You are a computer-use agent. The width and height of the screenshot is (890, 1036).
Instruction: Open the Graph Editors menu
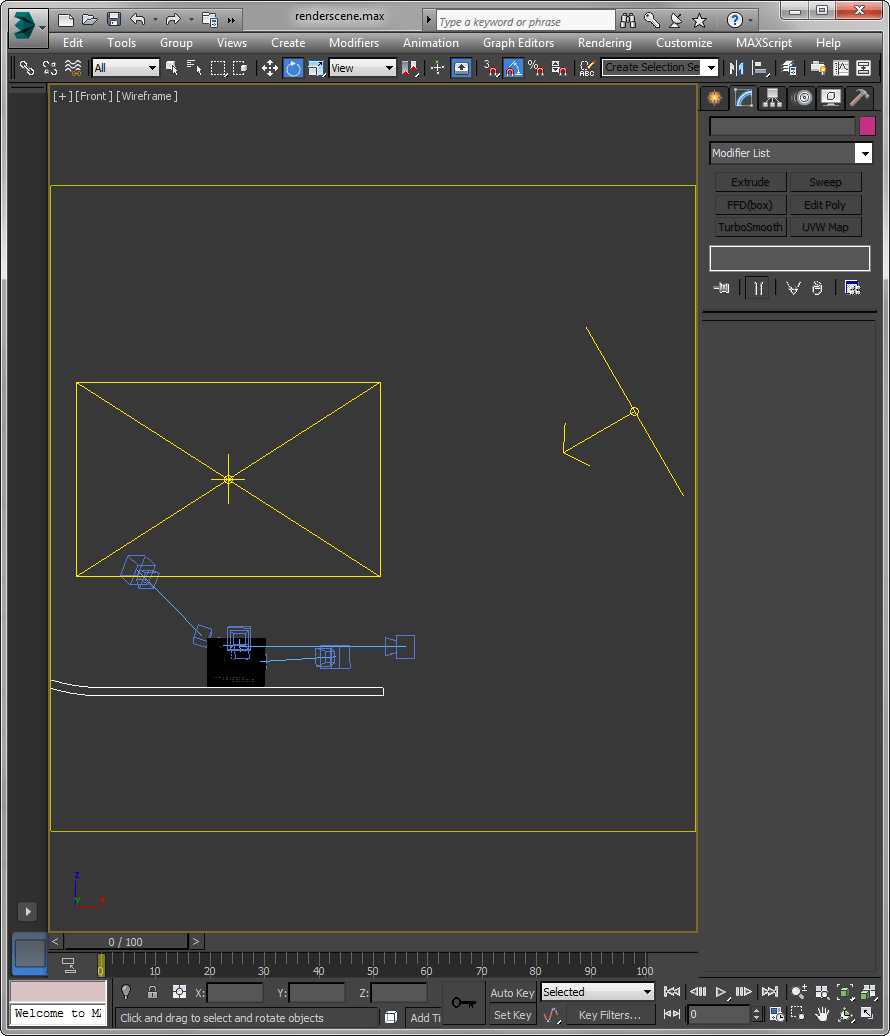point(518,43)
